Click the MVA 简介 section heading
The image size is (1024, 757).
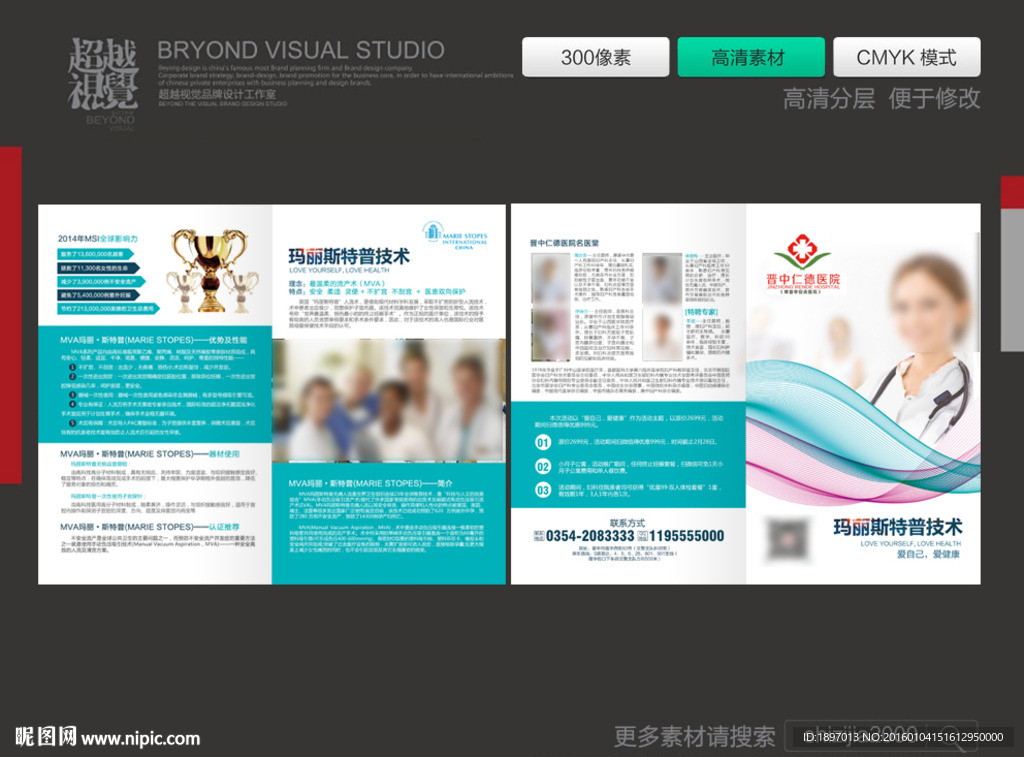tap(370, 483)
